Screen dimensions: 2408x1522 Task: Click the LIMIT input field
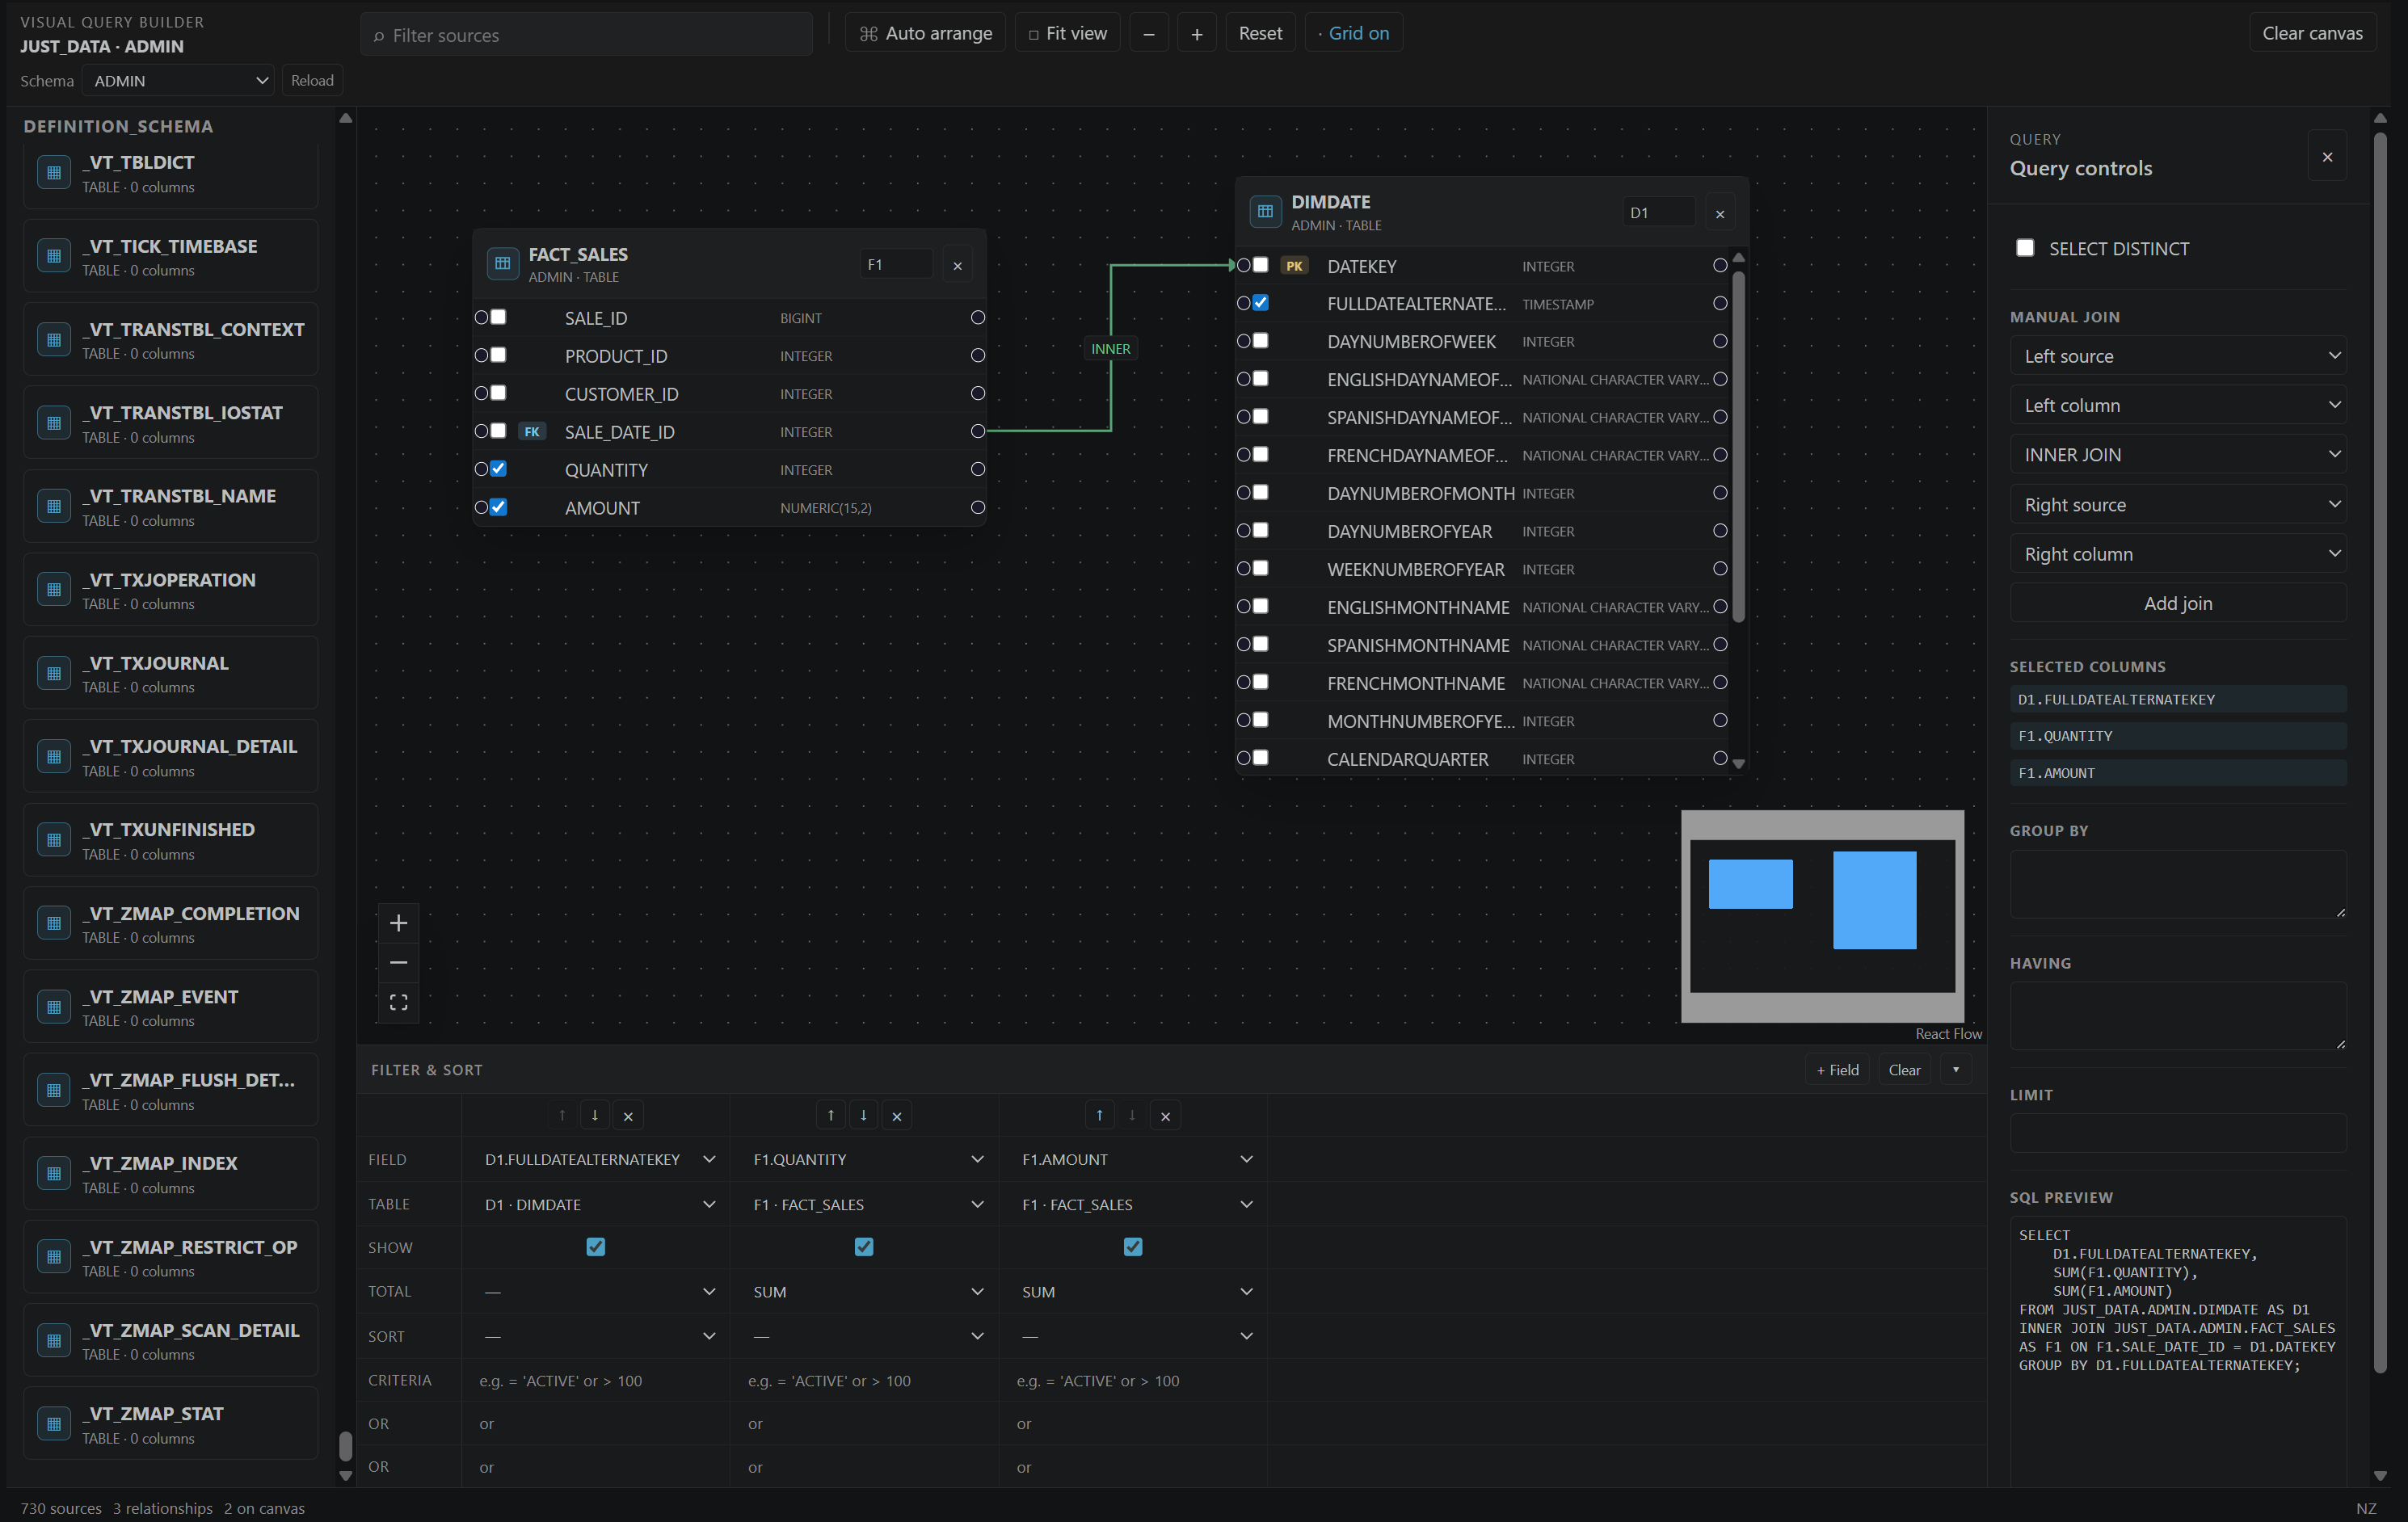click(2178, 1134)
